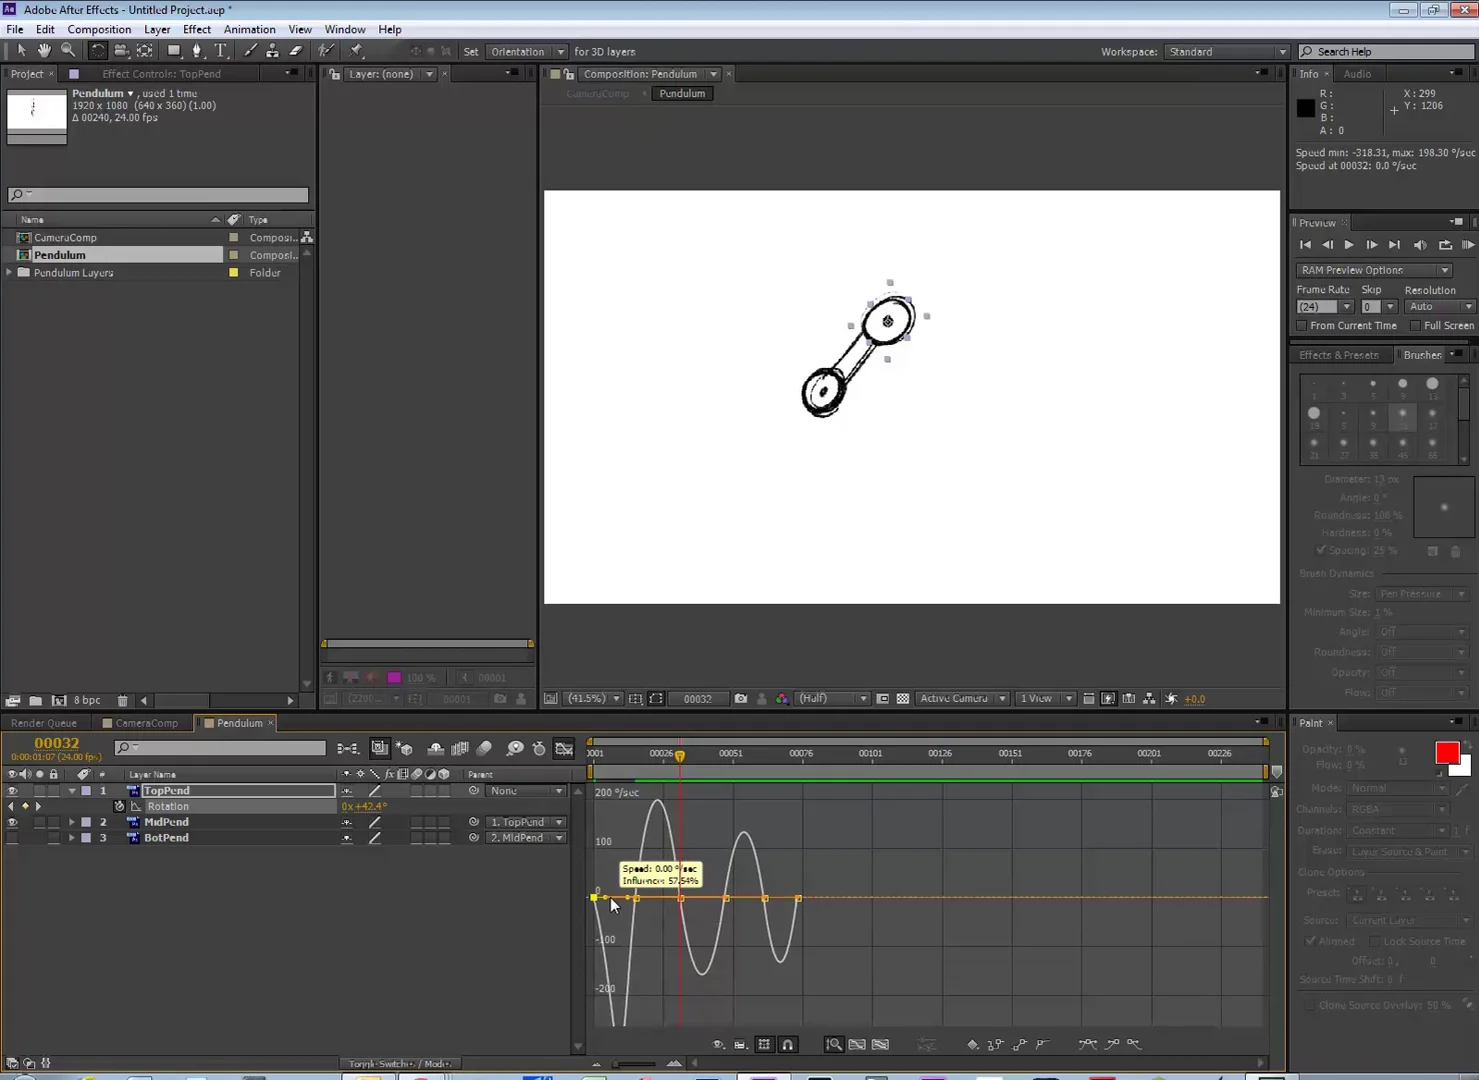Click the Easy Ease keyframe button
Viewport: 1479px width, 1080px height.
click(x=1087, y=1044)
